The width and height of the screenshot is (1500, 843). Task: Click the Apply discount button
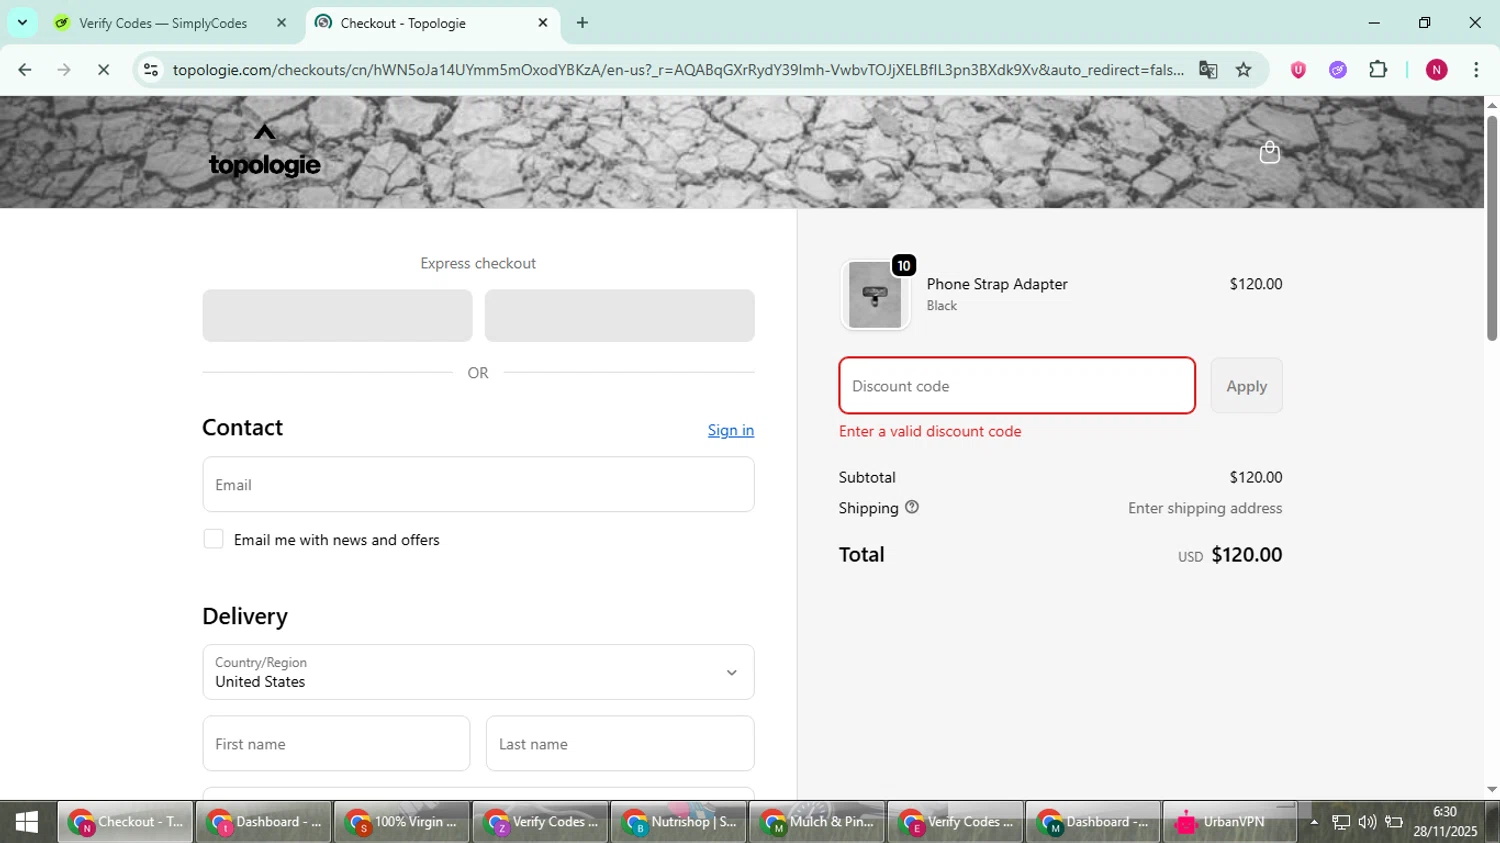[1246, 386]
